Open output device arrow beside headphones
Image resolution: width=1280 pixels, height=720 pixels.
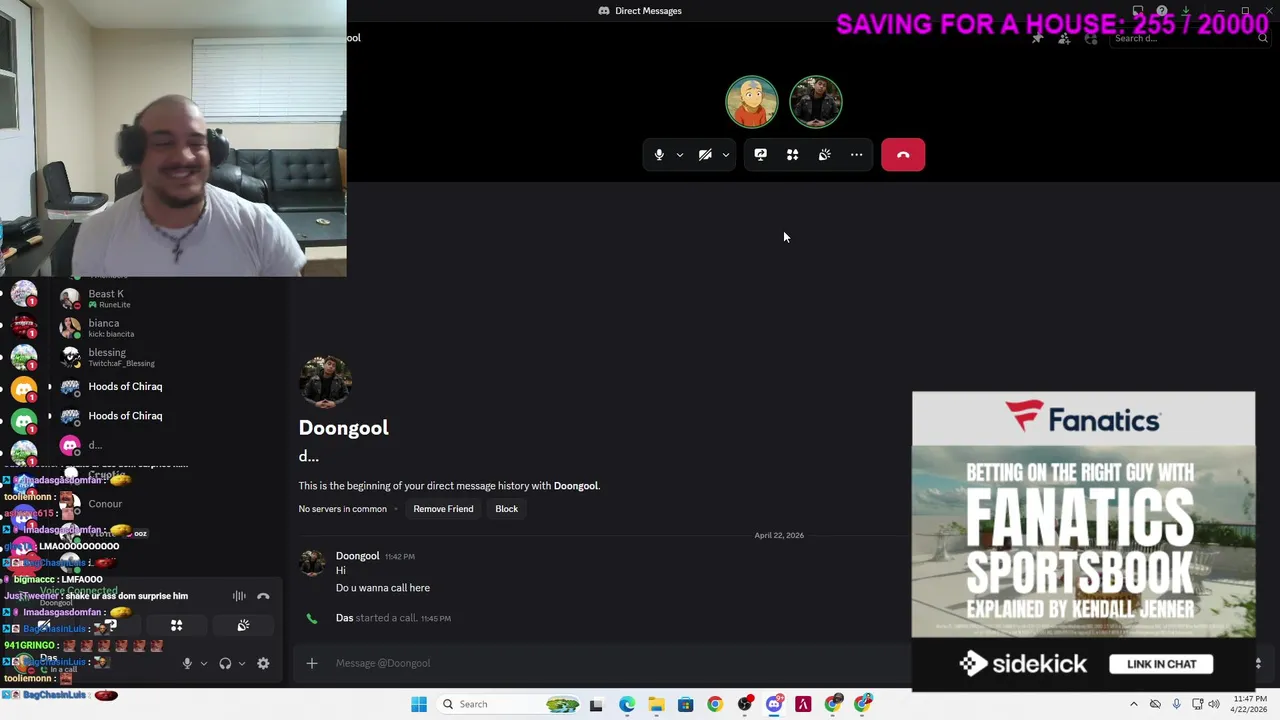click(x=241, y=664)
